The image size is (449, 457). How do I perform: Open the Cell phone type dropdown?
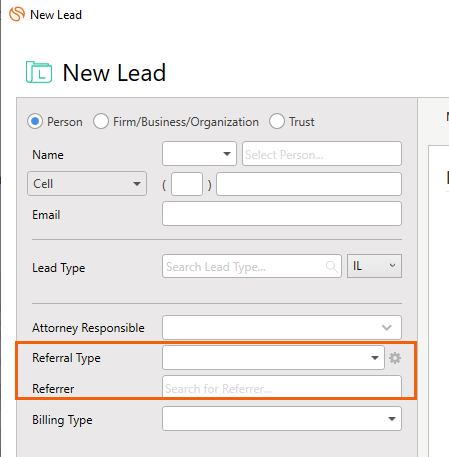[87, 184]
